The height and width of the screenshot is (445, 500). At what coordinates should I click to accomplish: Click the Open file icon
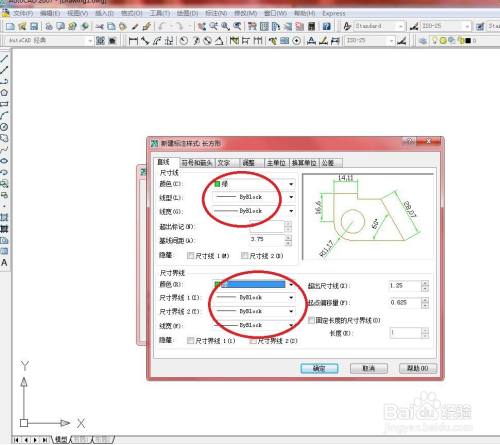(22, 26)
